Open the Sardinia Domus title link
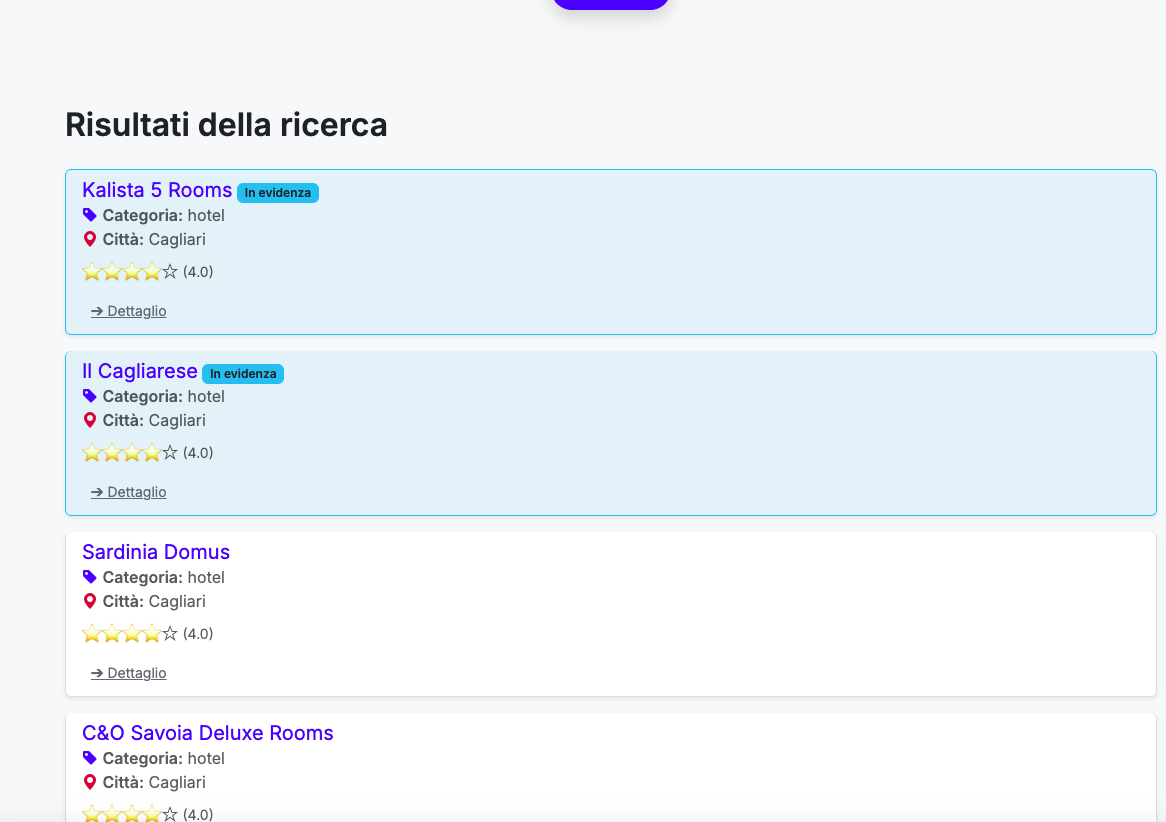Screen dimensions: 1166x822 (x=156, y=552)
